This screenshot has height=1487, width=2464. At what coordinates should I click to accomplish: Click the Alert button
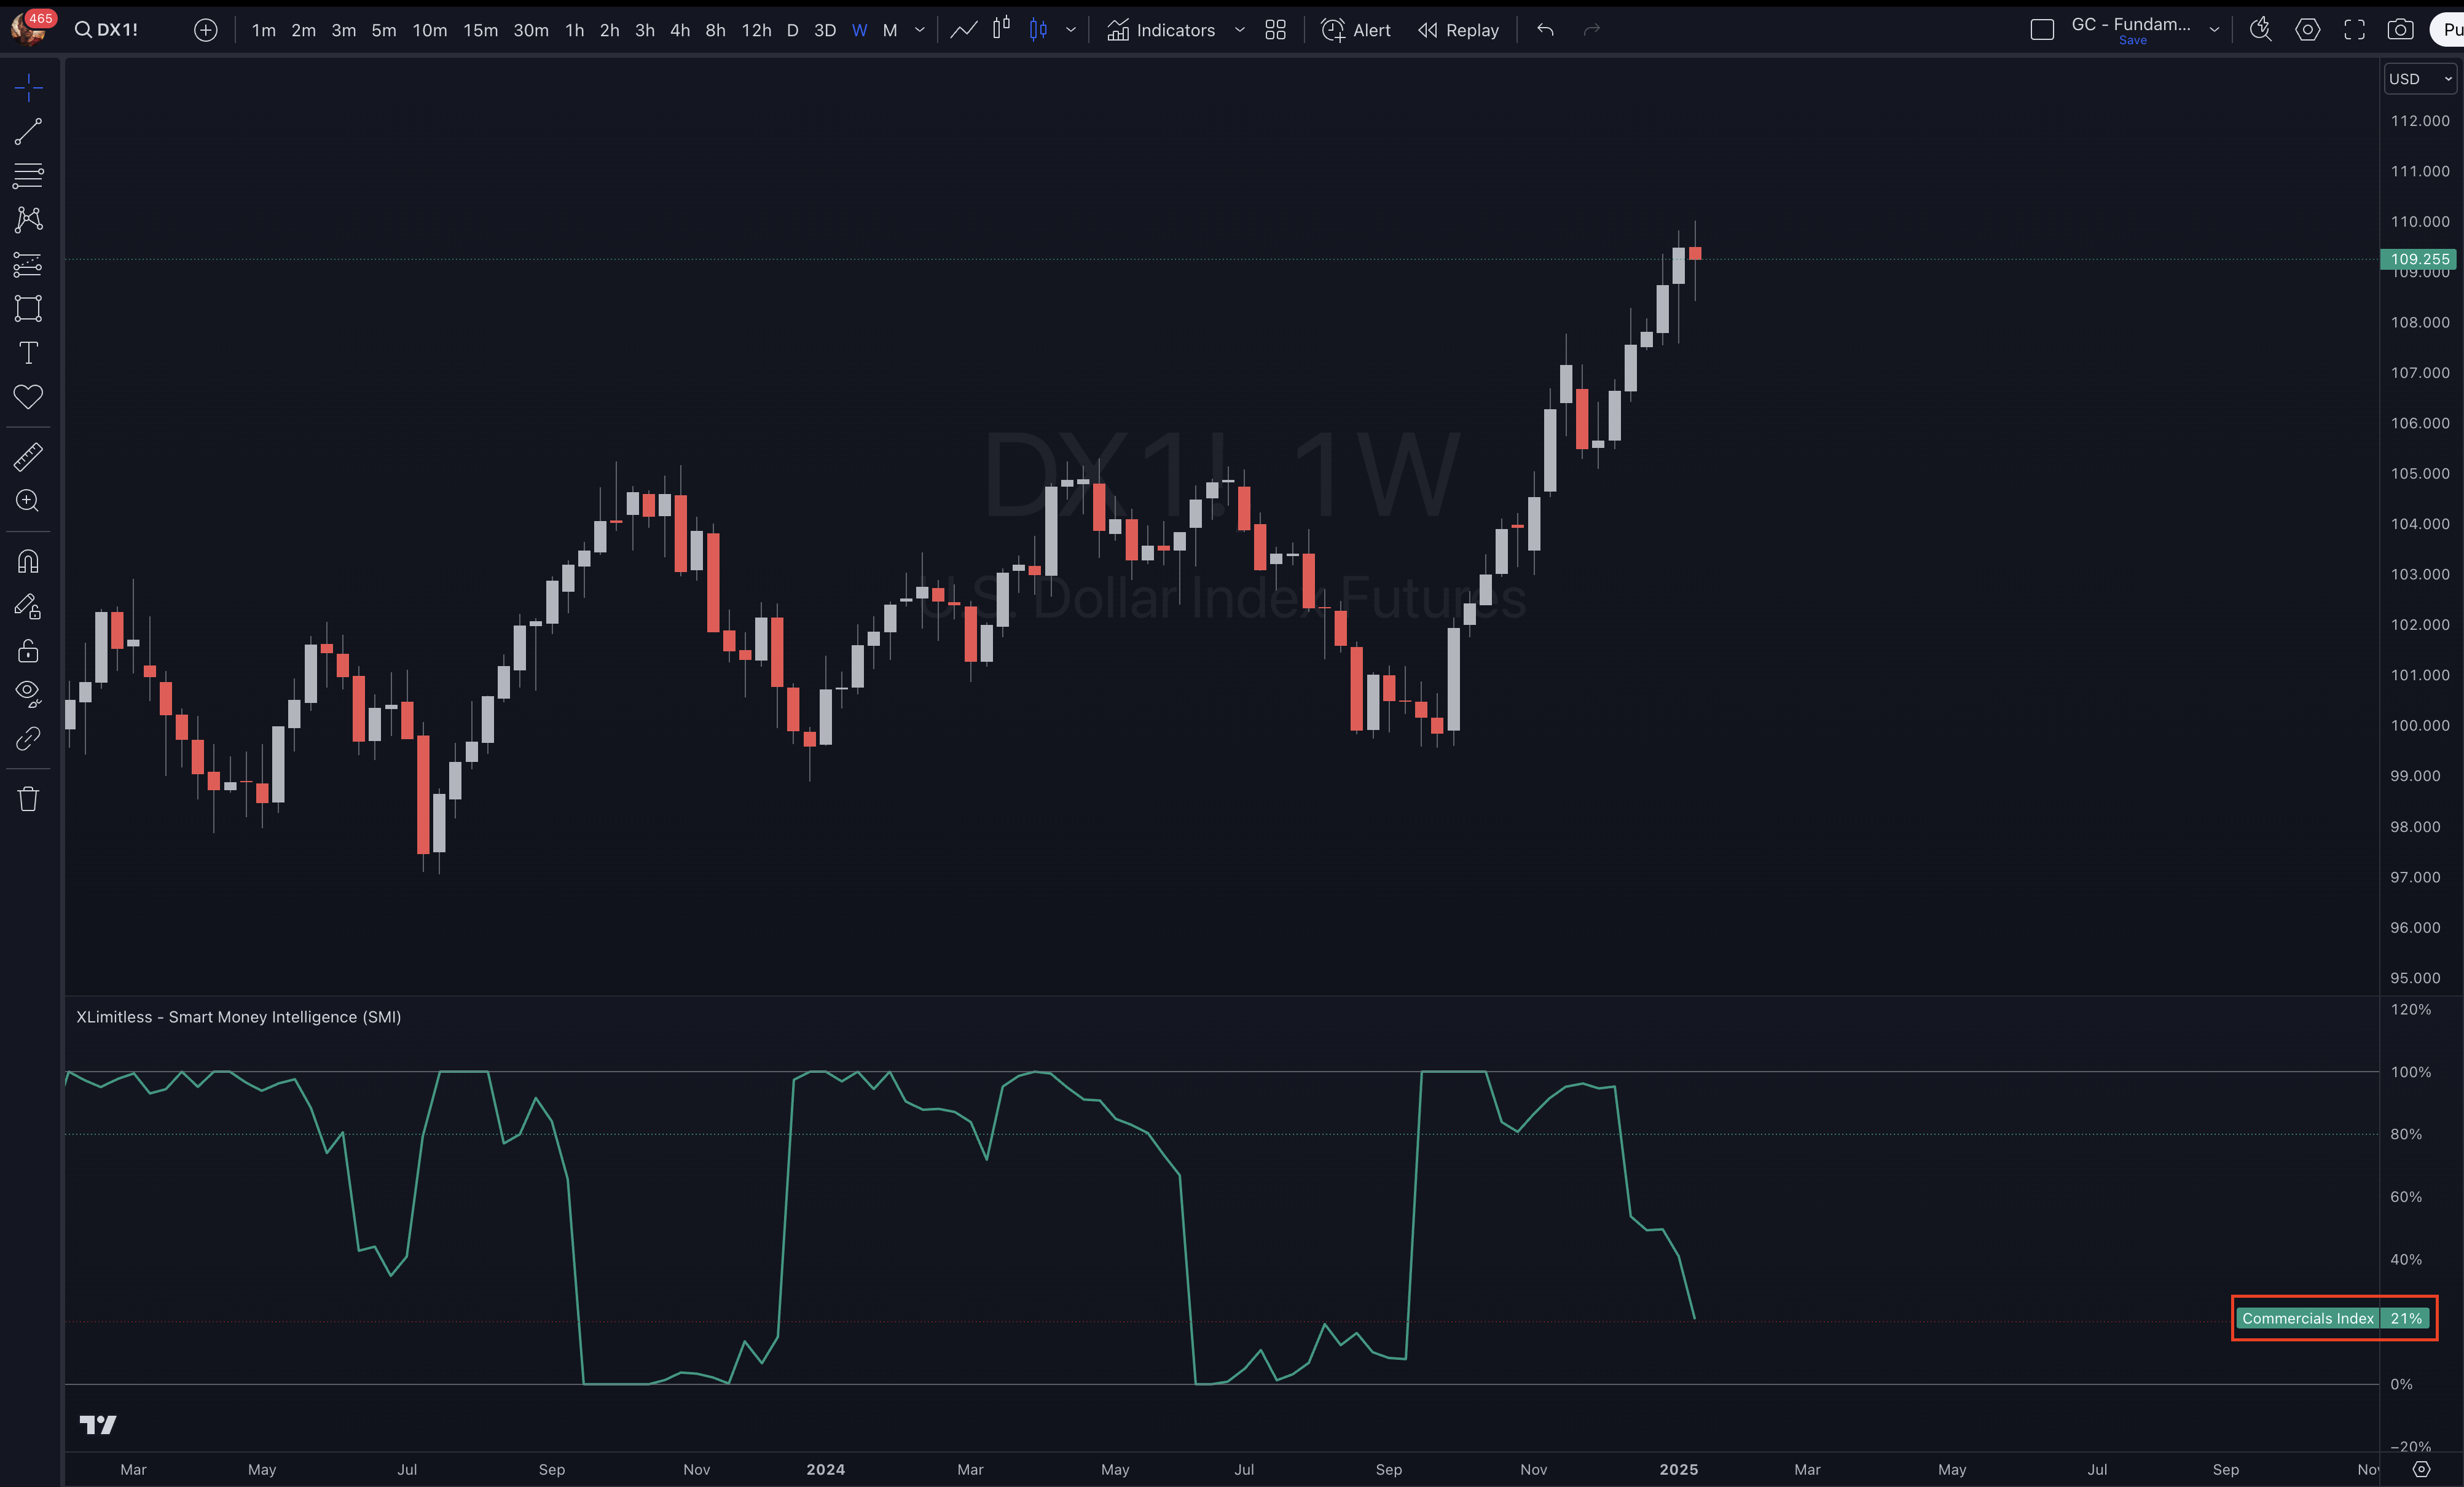click(x=1356, y=30)
